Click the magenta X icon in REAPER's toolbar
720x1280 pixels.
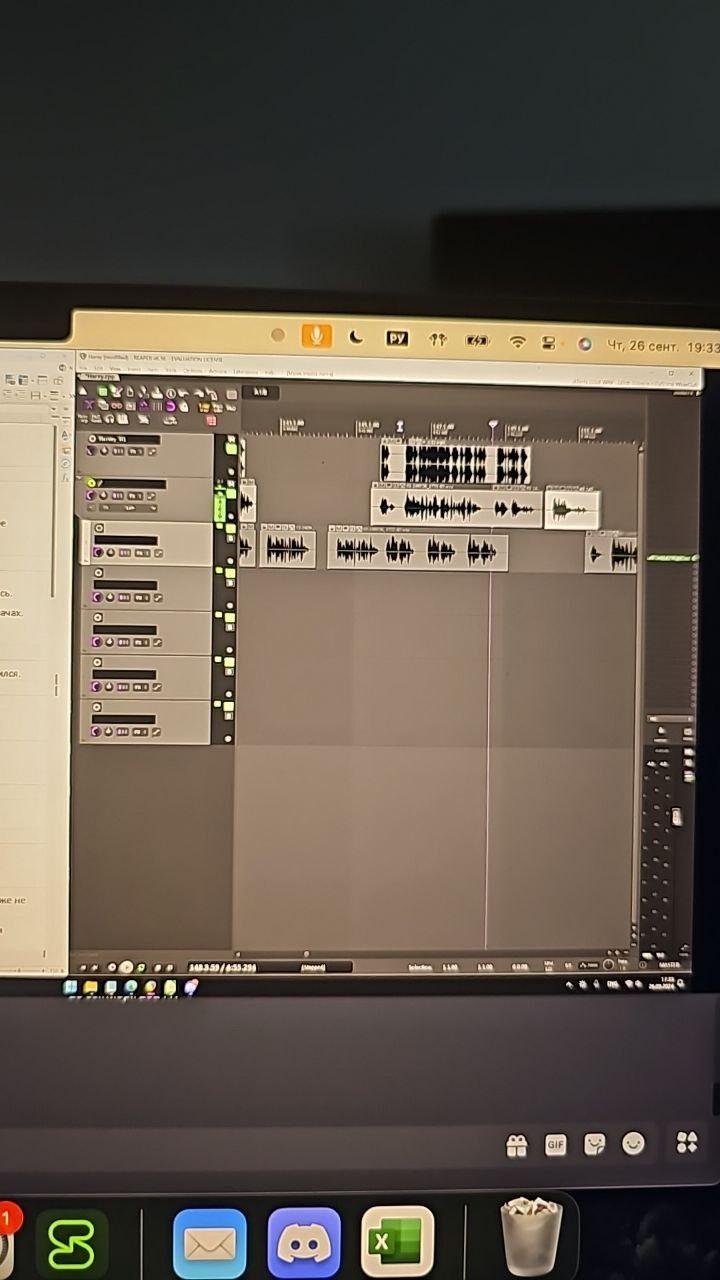pyautogui.click(x=89, y=405)
